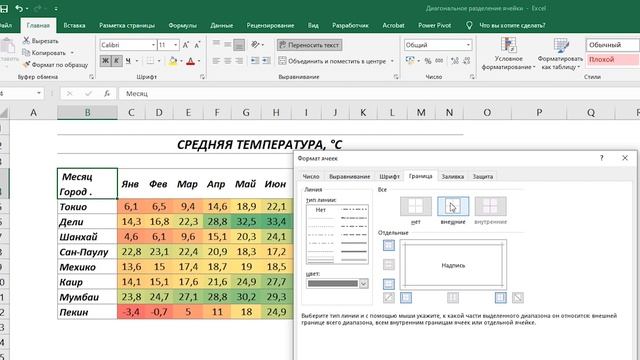Open the line color dropdown in dialog
The image size is (640, 360).
point(363,284)
